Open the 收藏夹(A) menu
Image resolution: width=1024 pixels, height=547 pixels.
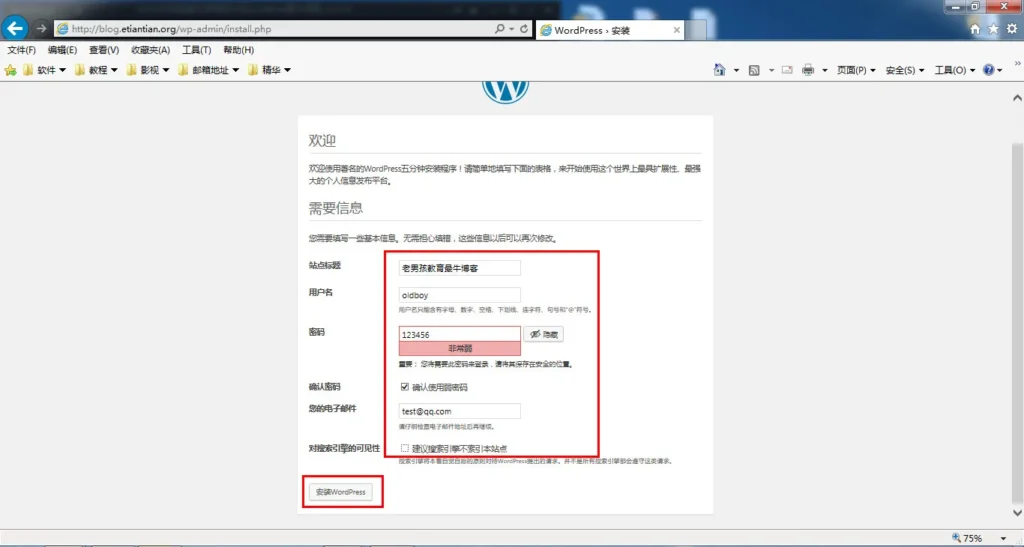(150, 50)
